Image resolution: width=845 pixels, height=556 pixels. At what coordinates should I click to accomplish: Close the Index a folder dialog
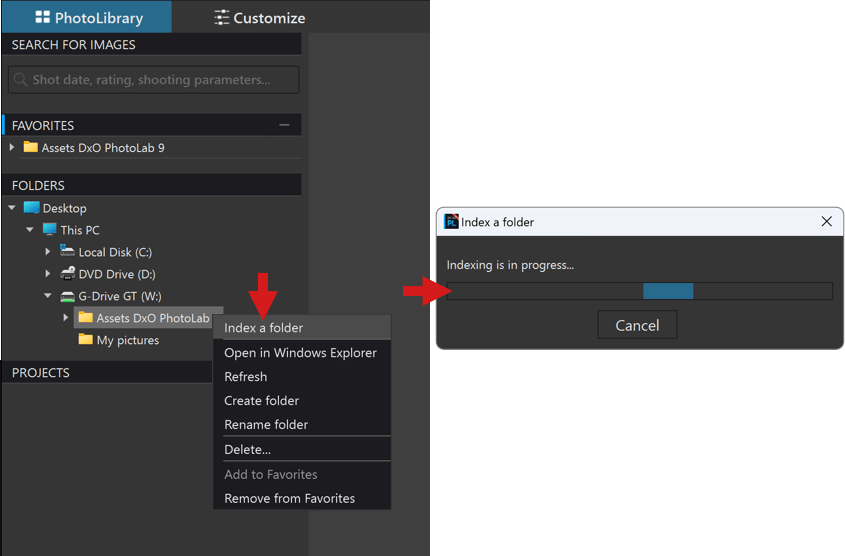point(826,221)
